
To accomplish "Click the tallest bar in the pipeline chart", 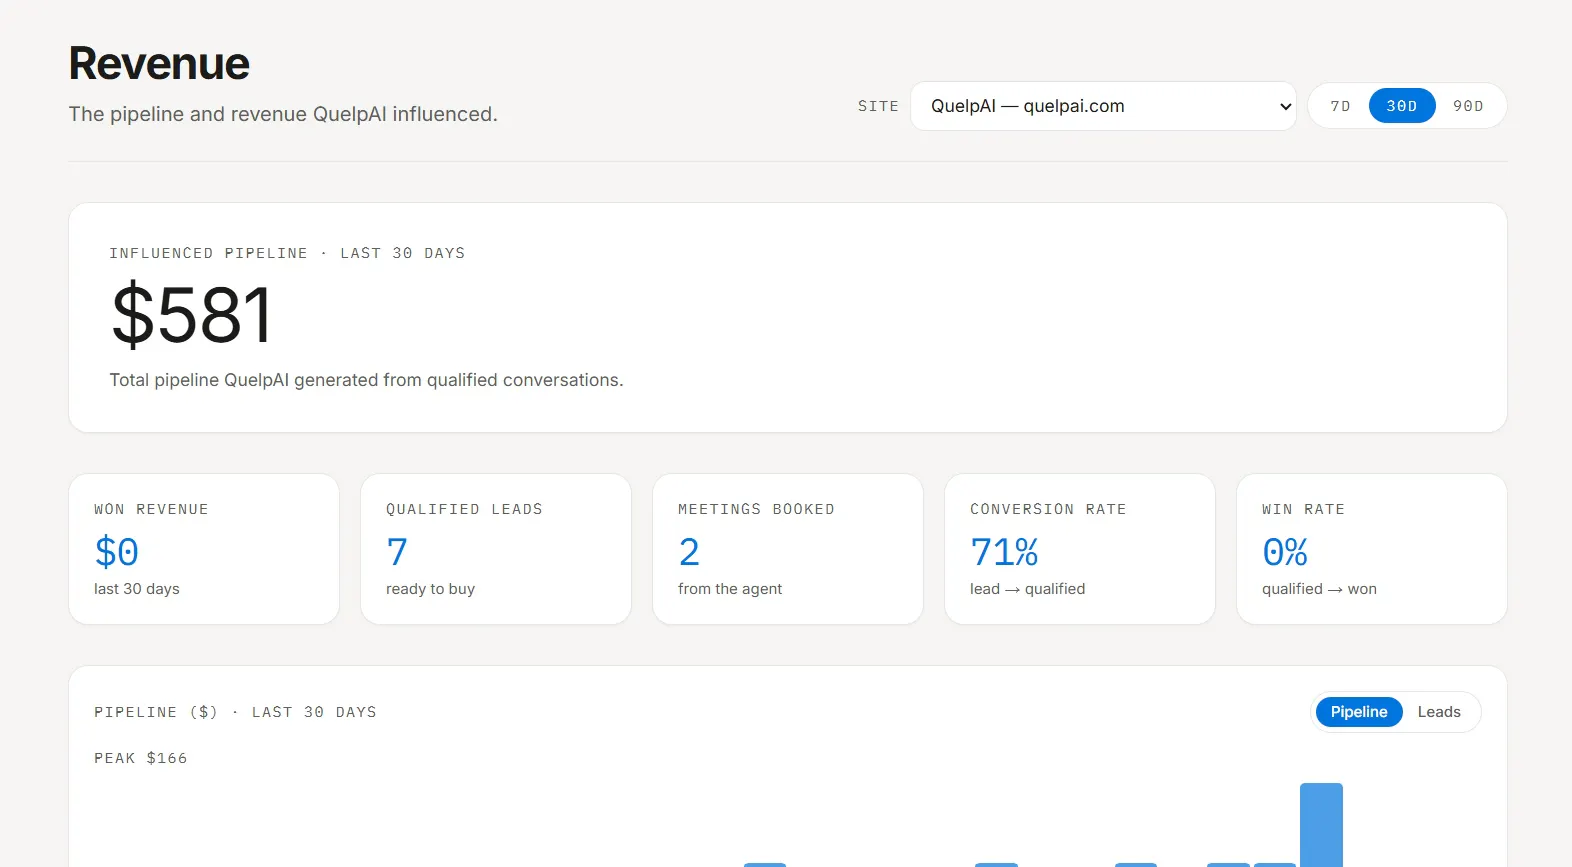I will (x=1321, y=825).
